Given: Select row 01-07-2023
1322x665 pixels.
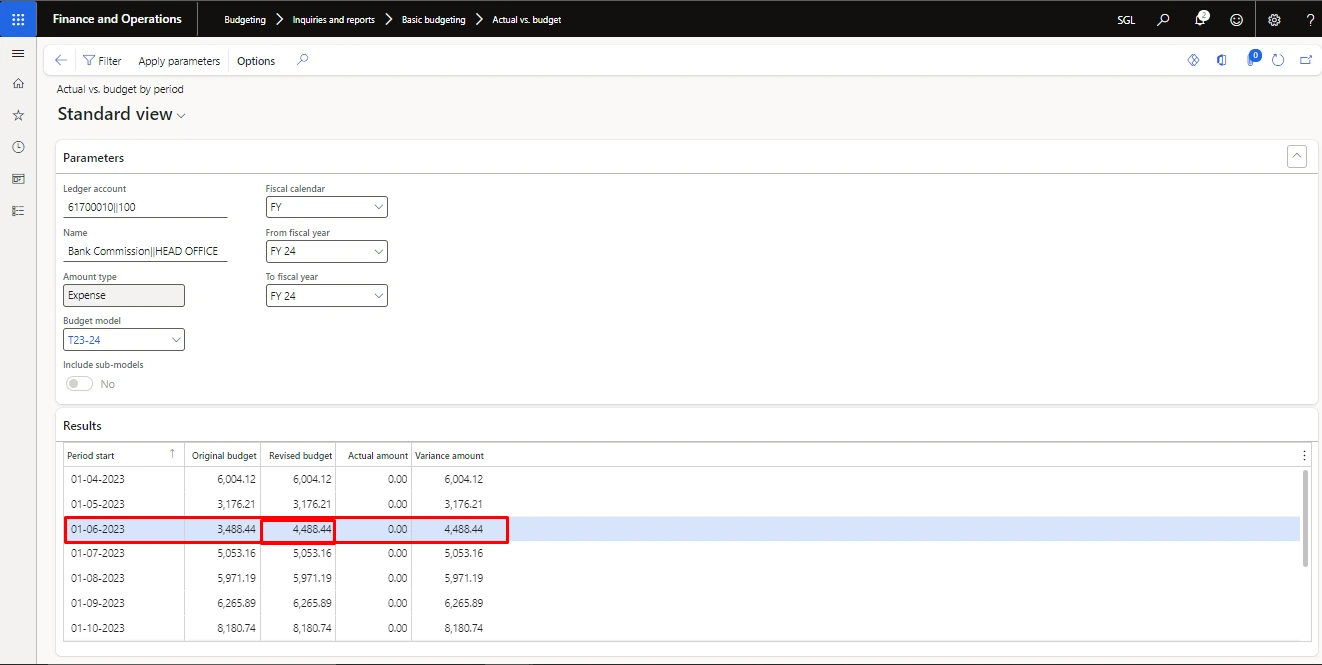Looking at the screenshot, I should 681,553.
